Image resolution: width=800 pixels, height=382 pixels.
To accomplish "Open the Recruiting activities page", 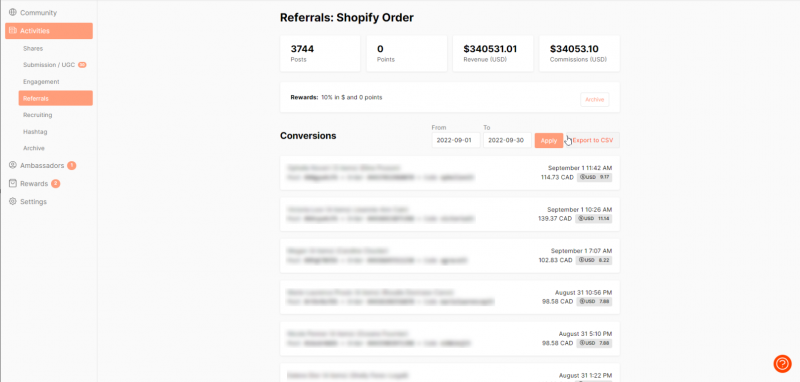I will click(38, 115).
